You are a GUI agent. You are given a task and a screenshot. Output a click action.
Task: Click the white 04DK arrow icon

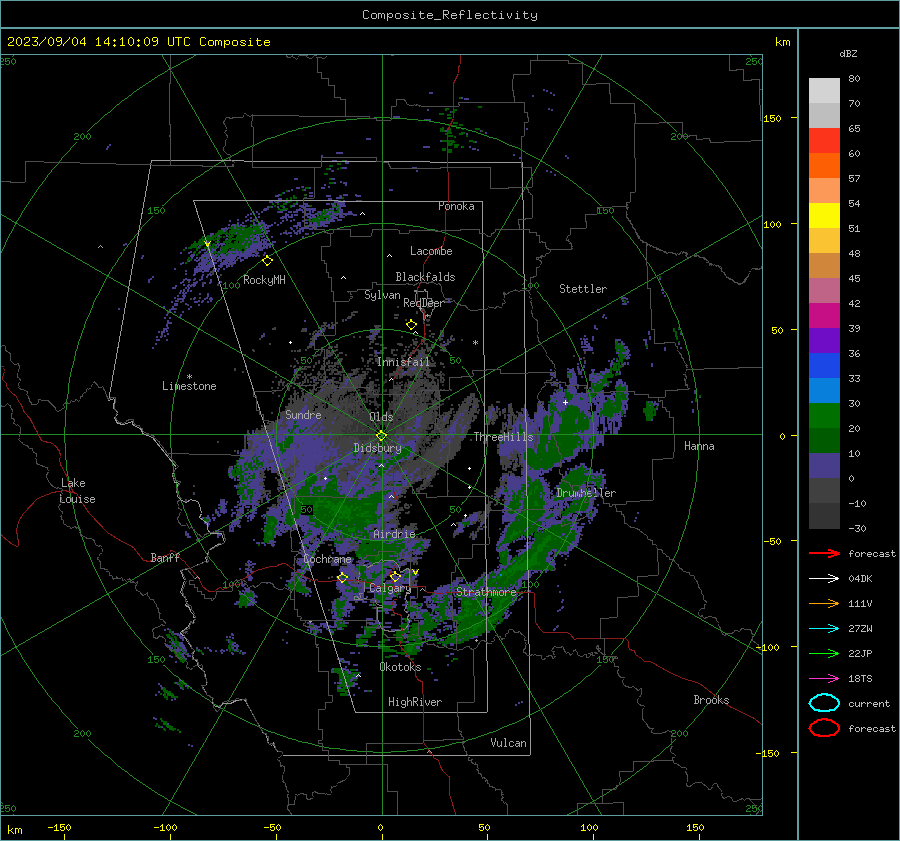(824, 579)
